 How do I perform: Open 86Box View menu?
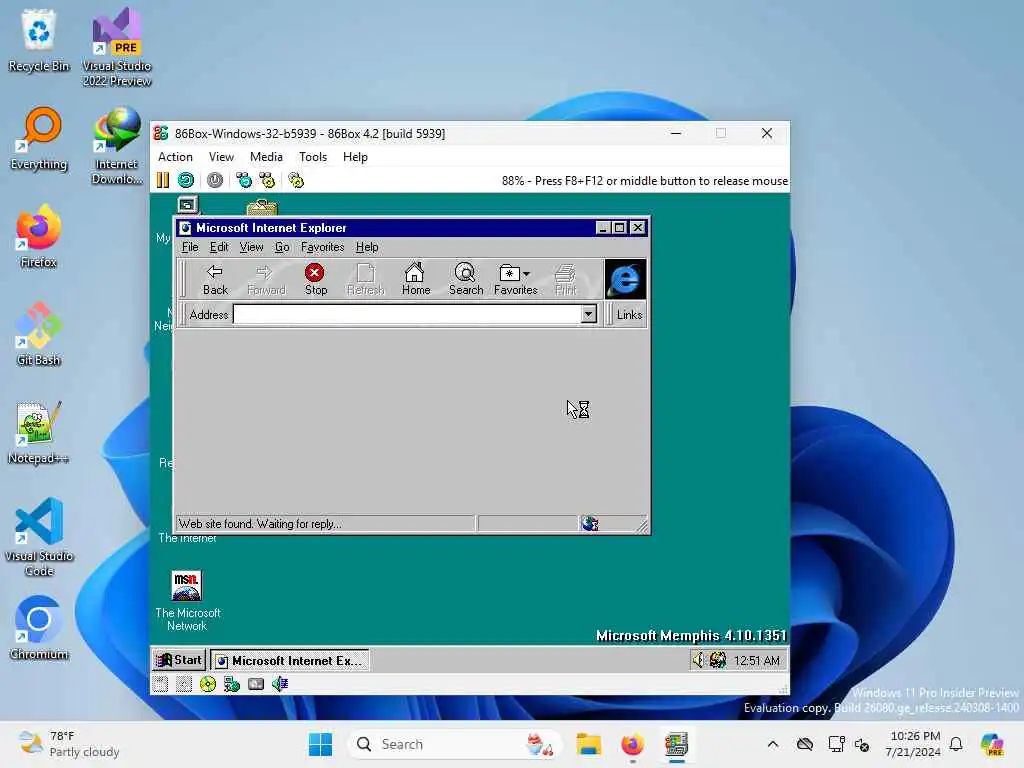click(221, 157)
